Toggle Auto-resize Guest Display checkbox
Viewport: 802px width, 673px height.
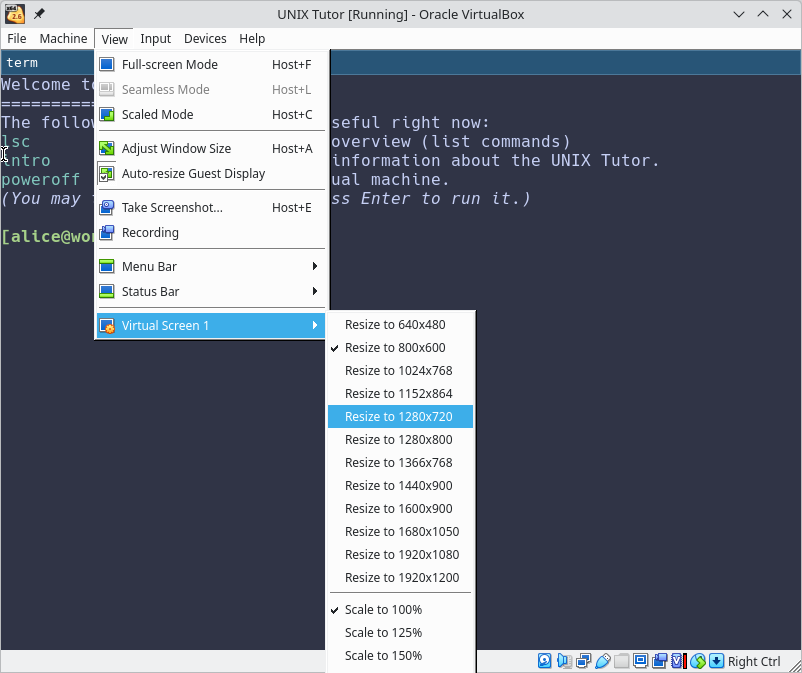[x=106, y=173]
